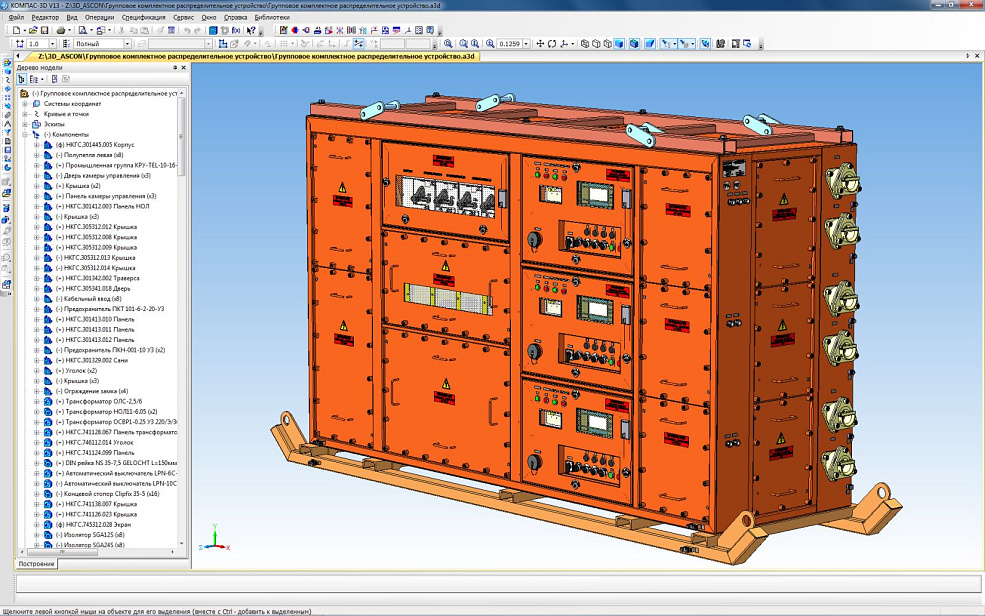
Task: Open the Полный display mode dropdown
Action: point(127,44)
